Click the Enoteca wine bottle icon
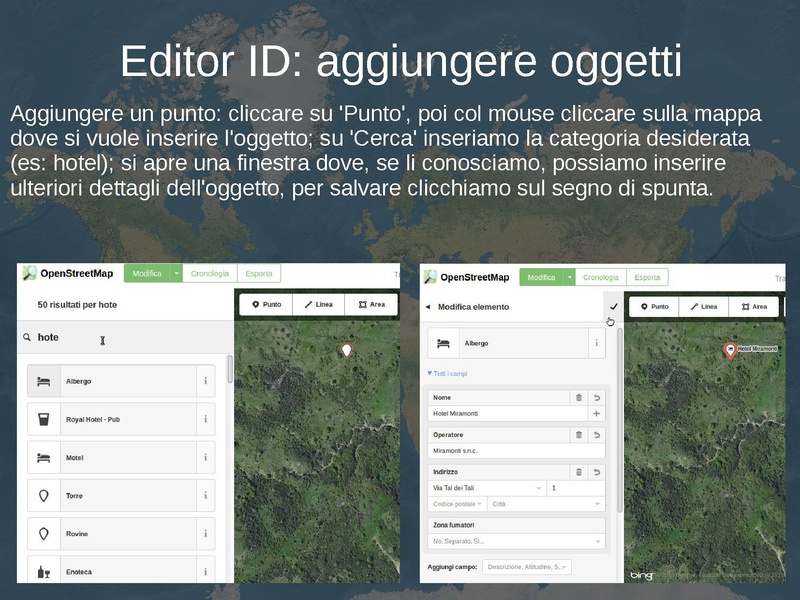800x600 pixels. coord(43,572)
